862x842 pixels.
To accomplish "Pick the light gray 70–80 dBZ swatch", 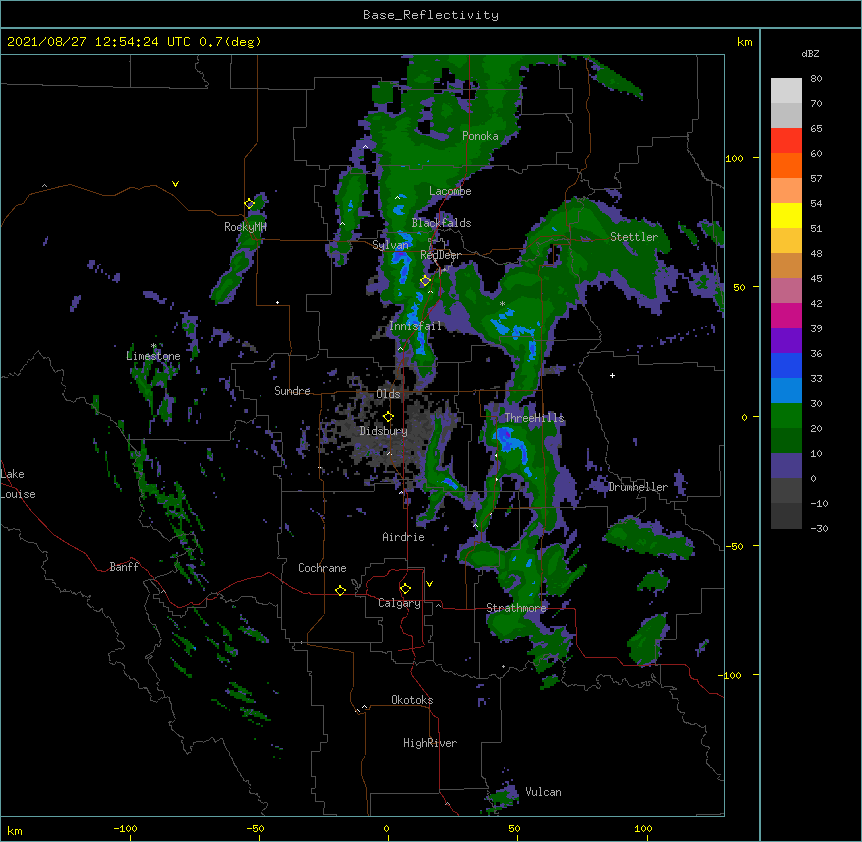I will click(786, 91).
